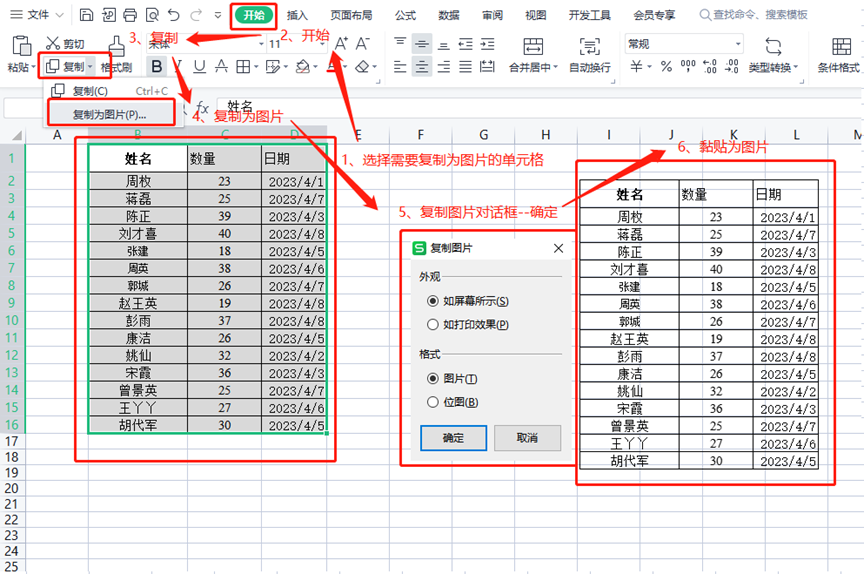Image resolution: width=864 pixels, height=574 pixels.
Task: Increase font size with A+ icon
Action: pos(341,44)
